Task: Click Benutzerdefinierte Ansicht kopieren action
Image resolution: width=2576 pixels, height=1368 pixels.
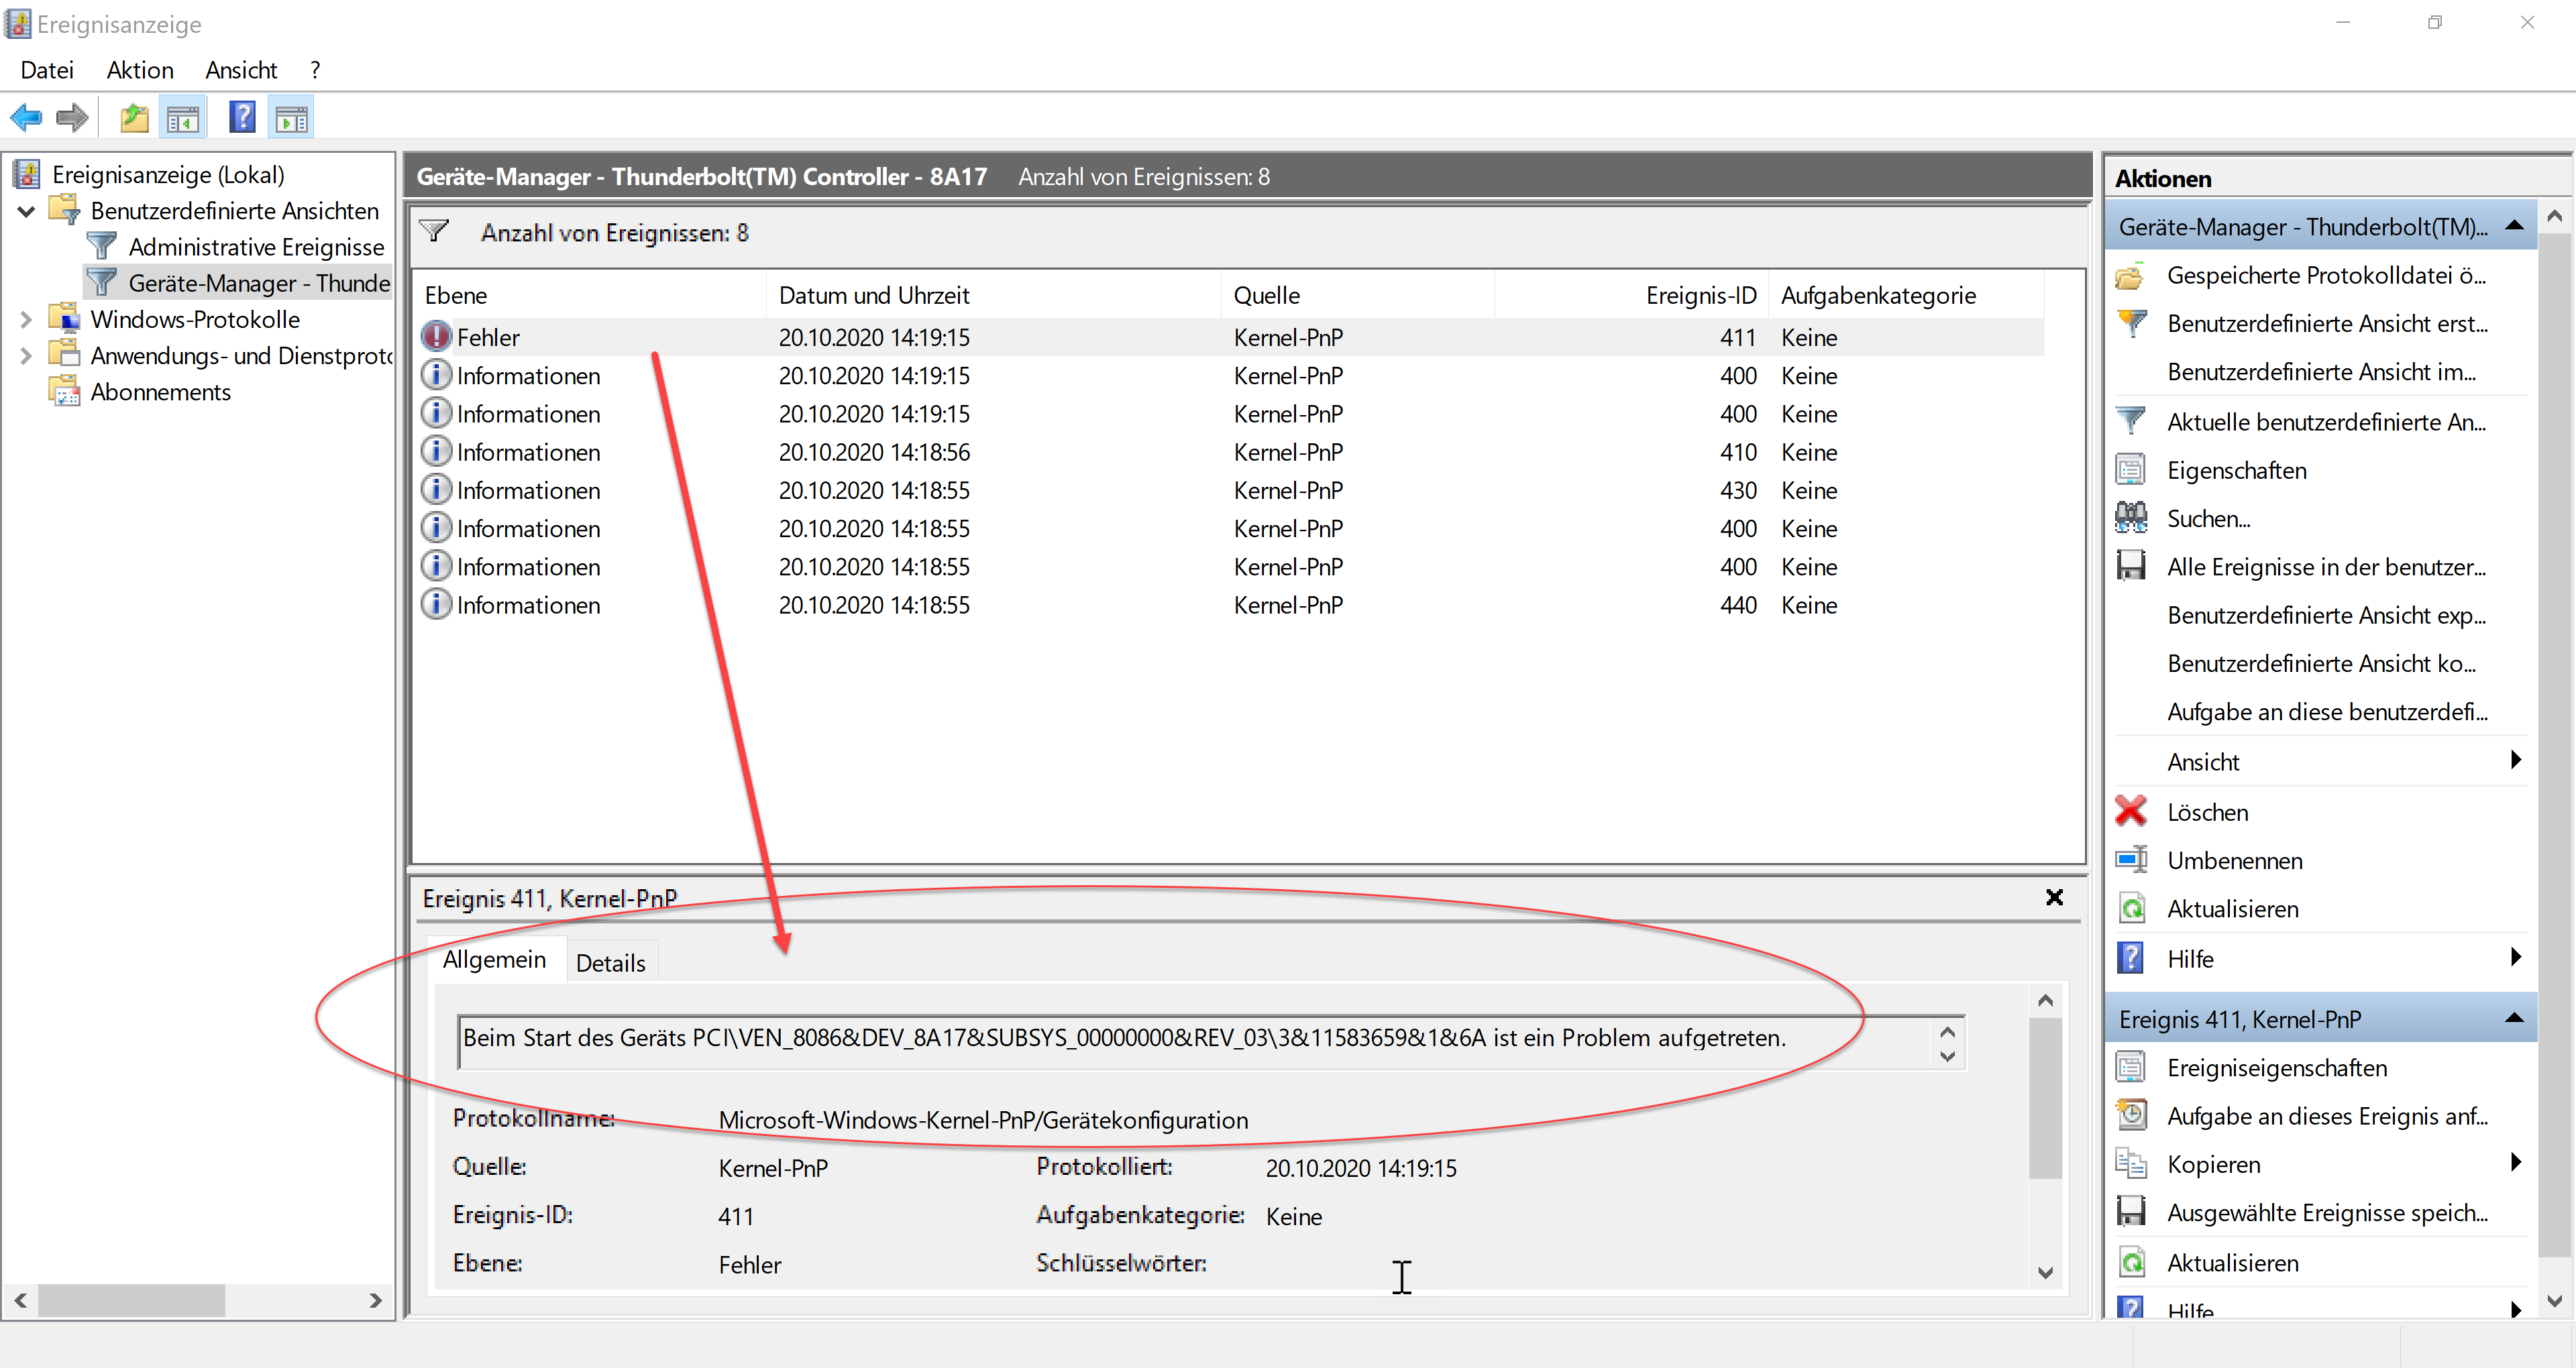Action: tap(2321, 663)
